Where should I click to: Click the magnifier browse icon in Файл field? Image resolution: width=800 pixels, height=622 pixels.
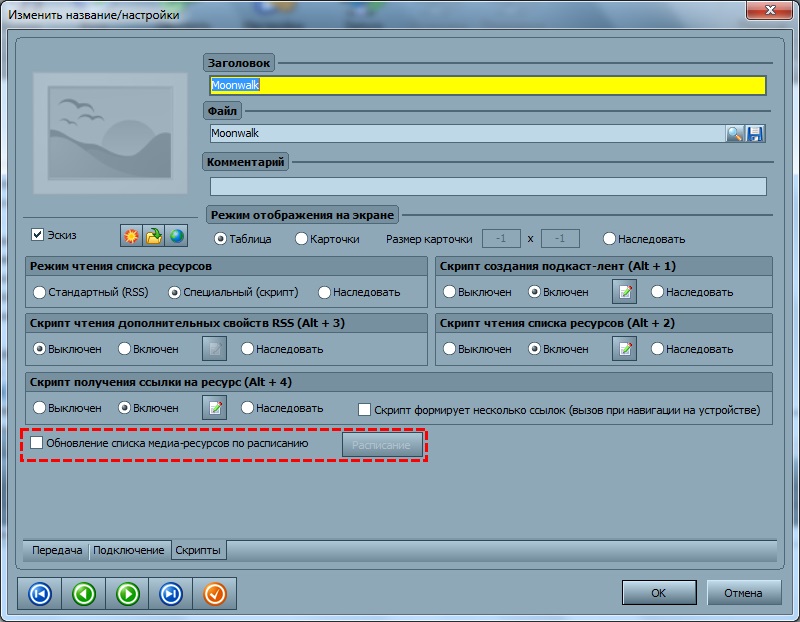click(x=734, y=134)
